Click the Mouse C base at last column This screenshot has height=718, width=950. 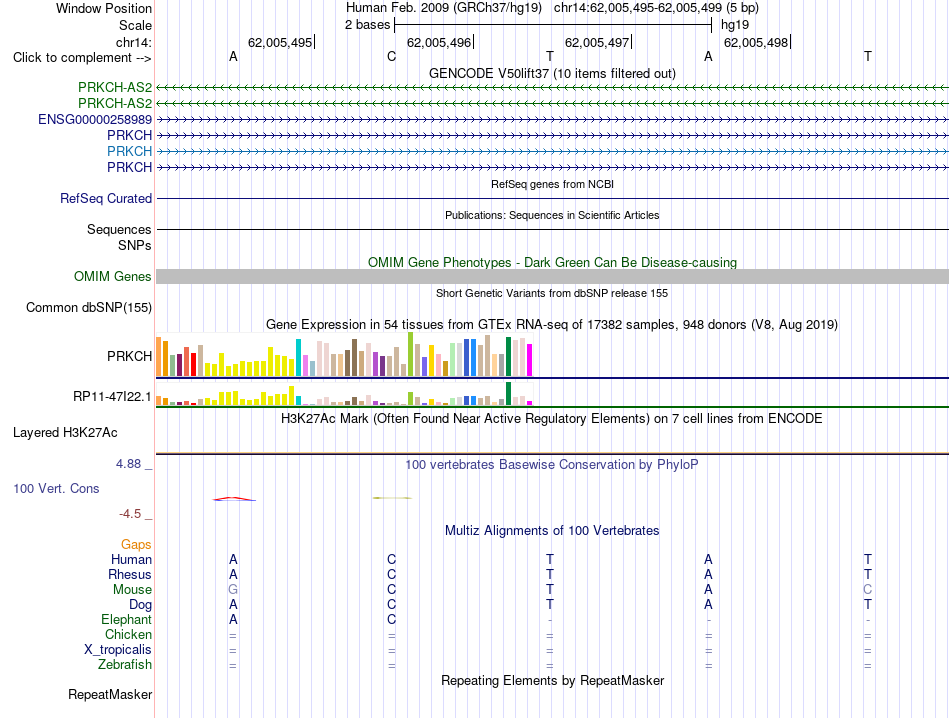tap(868, 590)
